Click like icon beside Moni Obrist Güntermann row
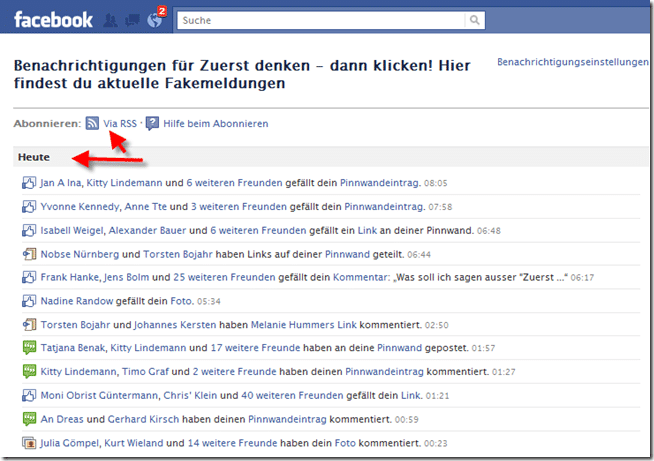This screenshot has width=654, height=461. 29,395
